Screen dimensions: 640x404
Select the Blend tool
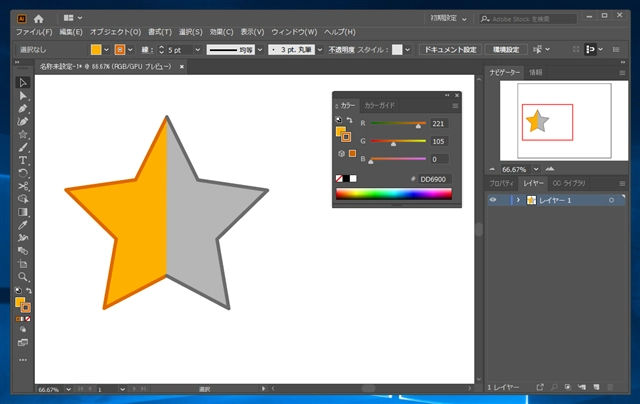coord(23,251)
